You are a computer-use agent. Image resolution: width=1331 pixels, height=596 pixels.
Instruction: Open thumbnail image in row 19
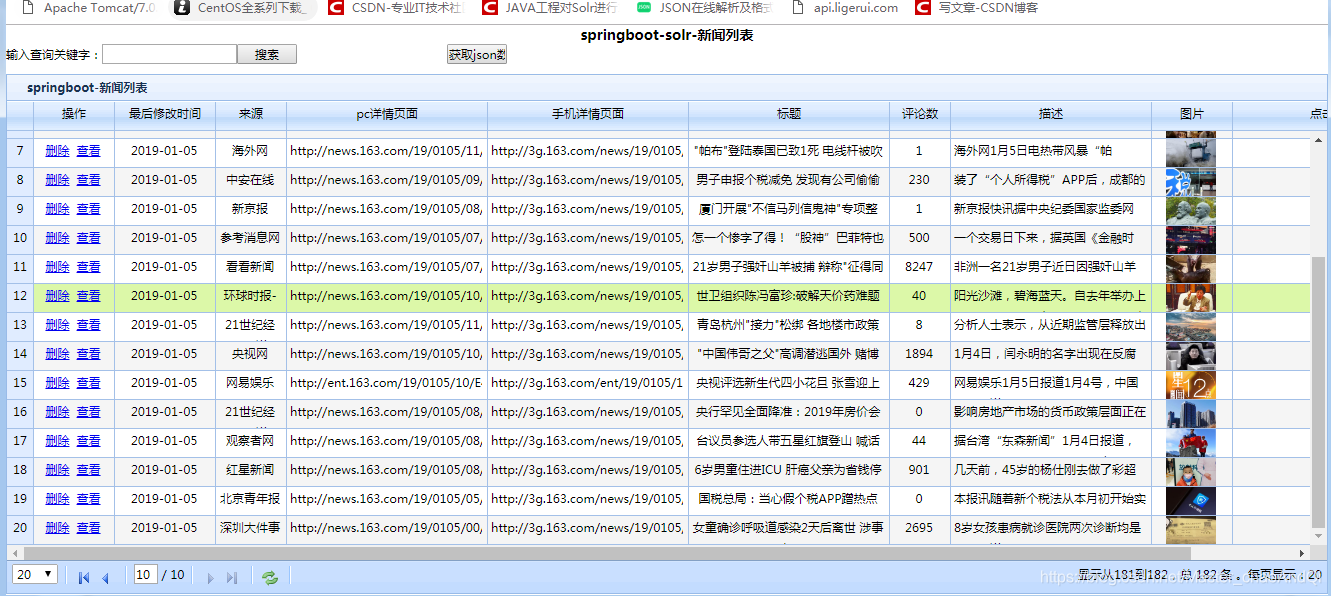pos(1191,500)
